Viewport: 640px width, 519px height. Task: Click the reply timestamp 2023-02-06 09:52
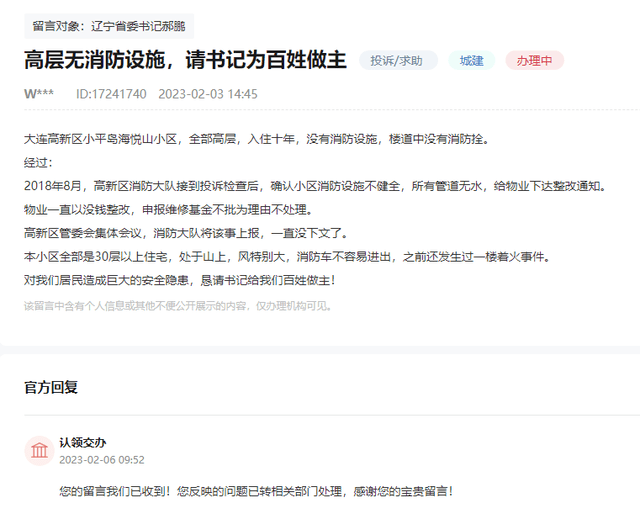tap(102, 460)
